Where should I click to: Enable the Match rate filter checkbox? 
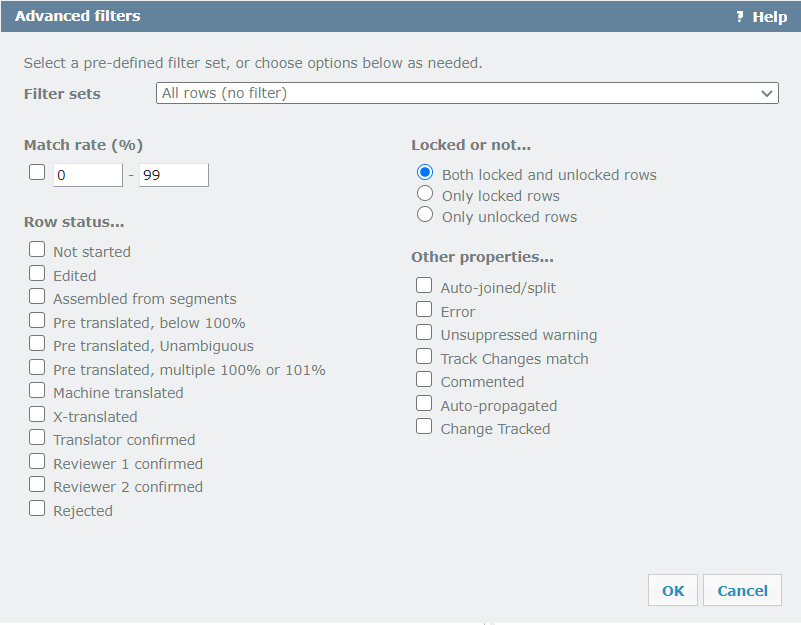(x=36, y=172)
